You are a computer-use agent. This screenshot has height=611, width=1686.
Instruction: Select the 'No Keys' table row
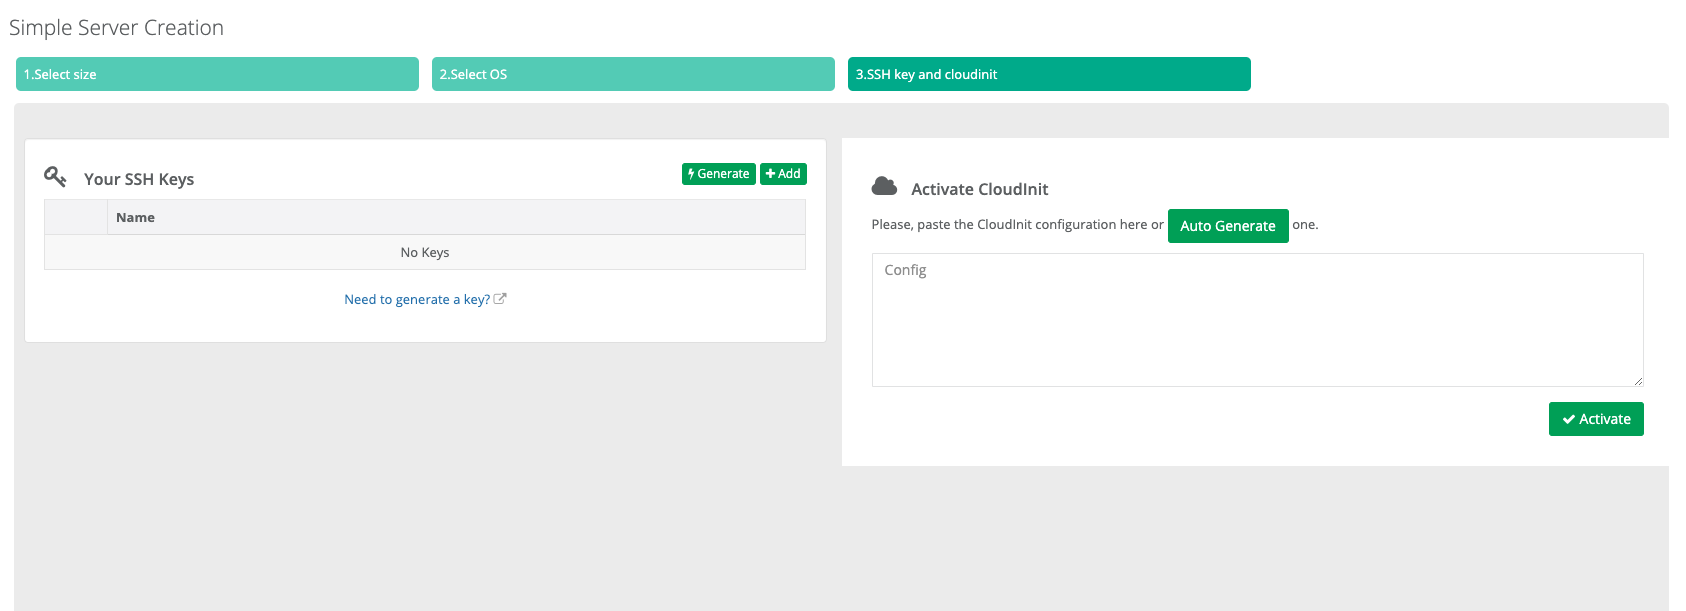tap(425, 252)
